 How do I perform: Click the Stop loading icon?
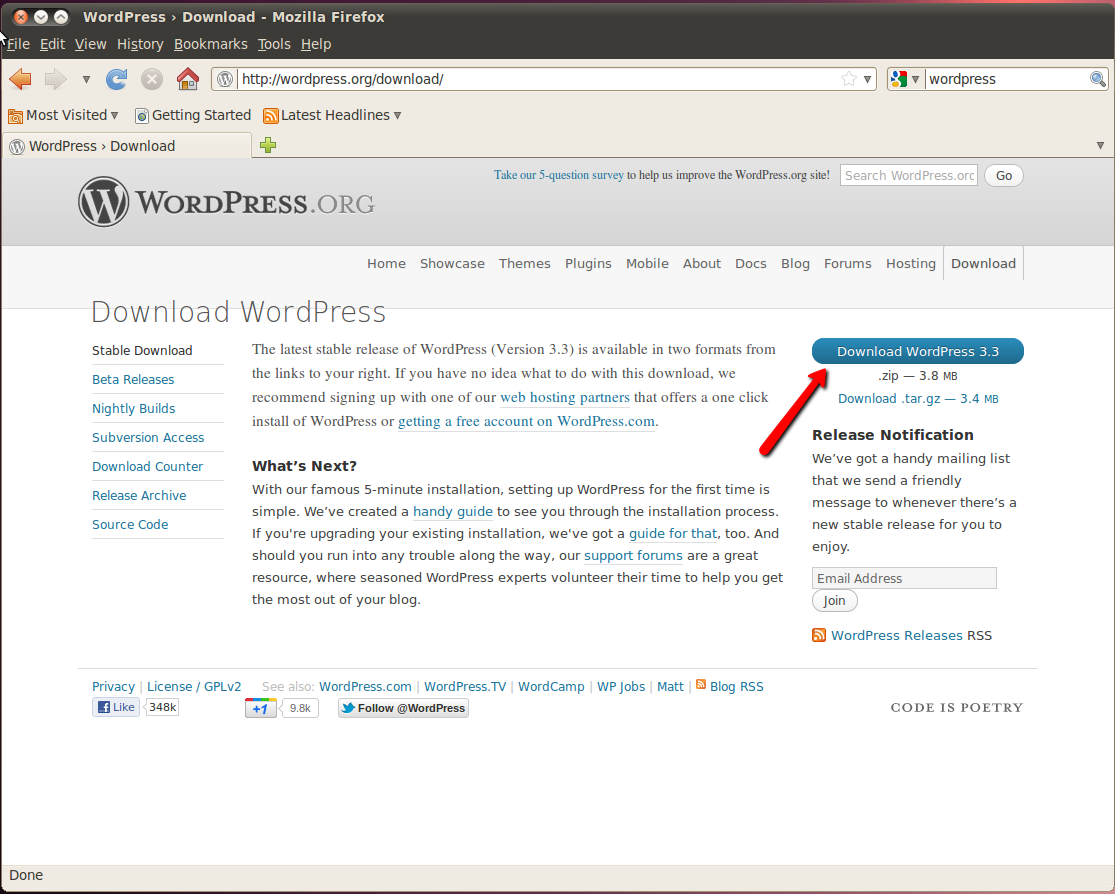pyautogui.click(x=151, y=79)
